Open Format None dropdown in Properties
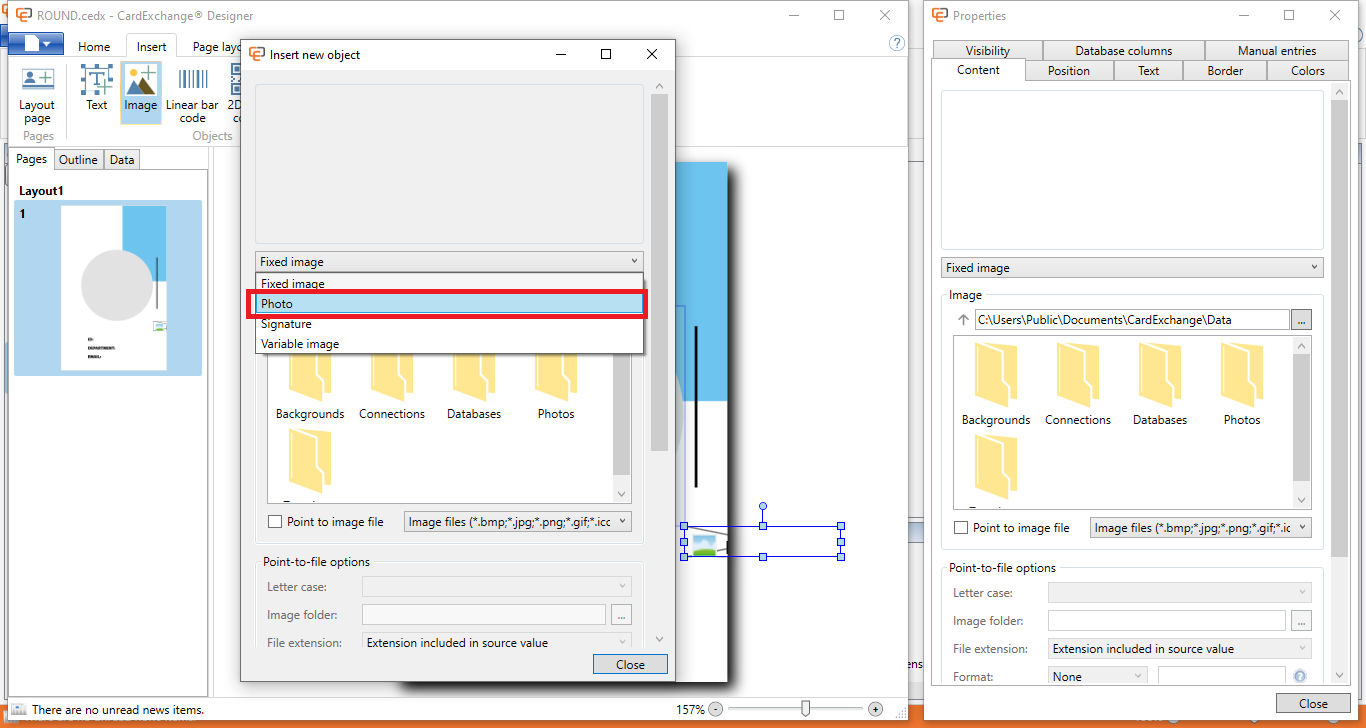The image size is (1366, 728). click(x=1098, y=677)
